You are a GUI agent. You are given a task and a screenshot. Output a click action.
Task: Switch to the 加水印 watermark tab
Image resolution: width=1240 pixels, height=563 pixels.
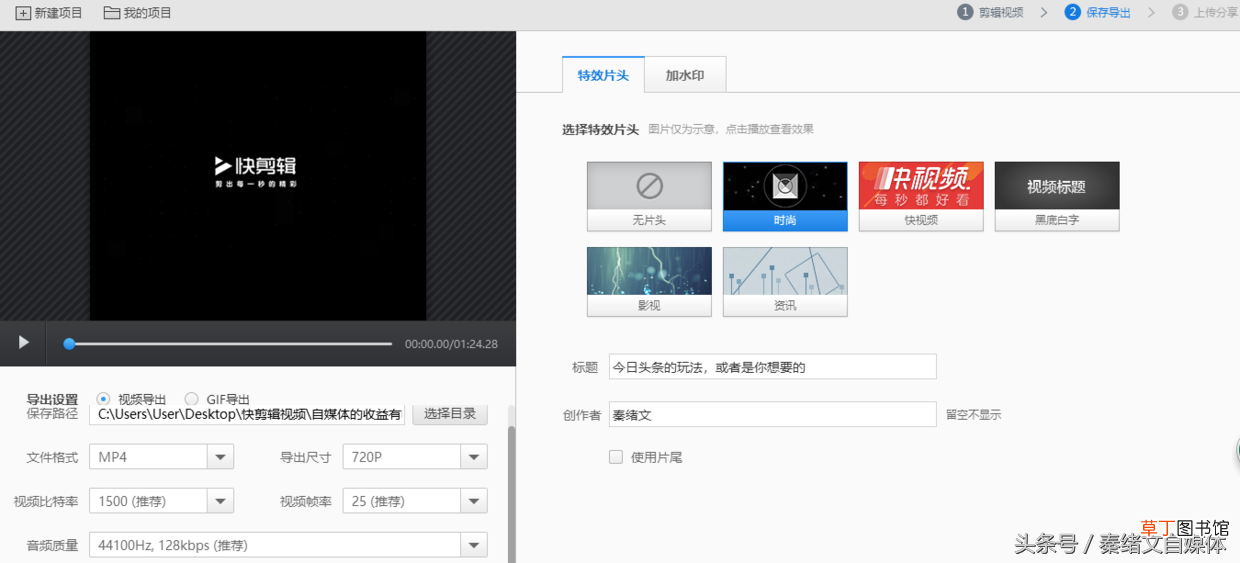point(685,75)
